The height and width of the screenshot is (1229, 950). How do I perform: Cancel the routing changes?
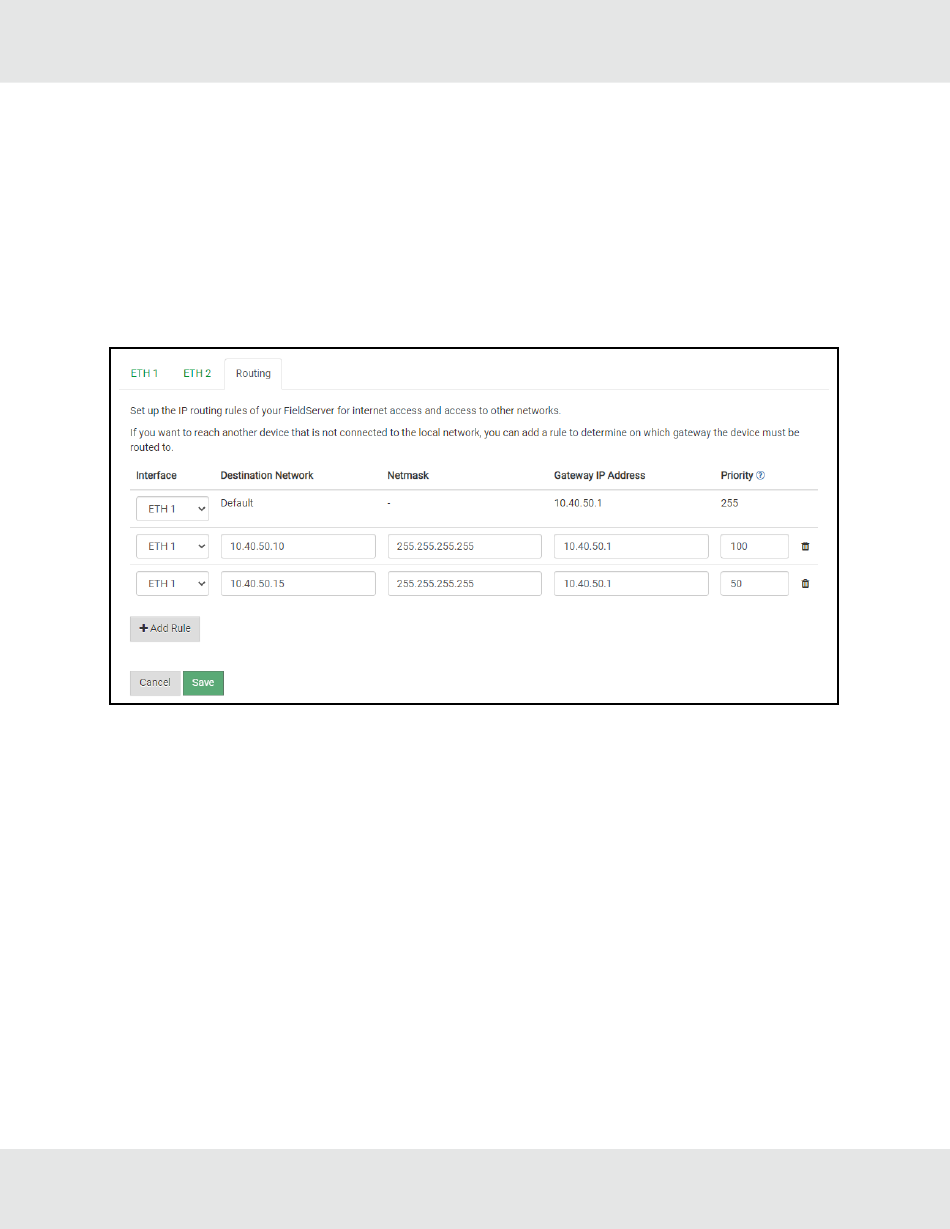pos(155,683)
